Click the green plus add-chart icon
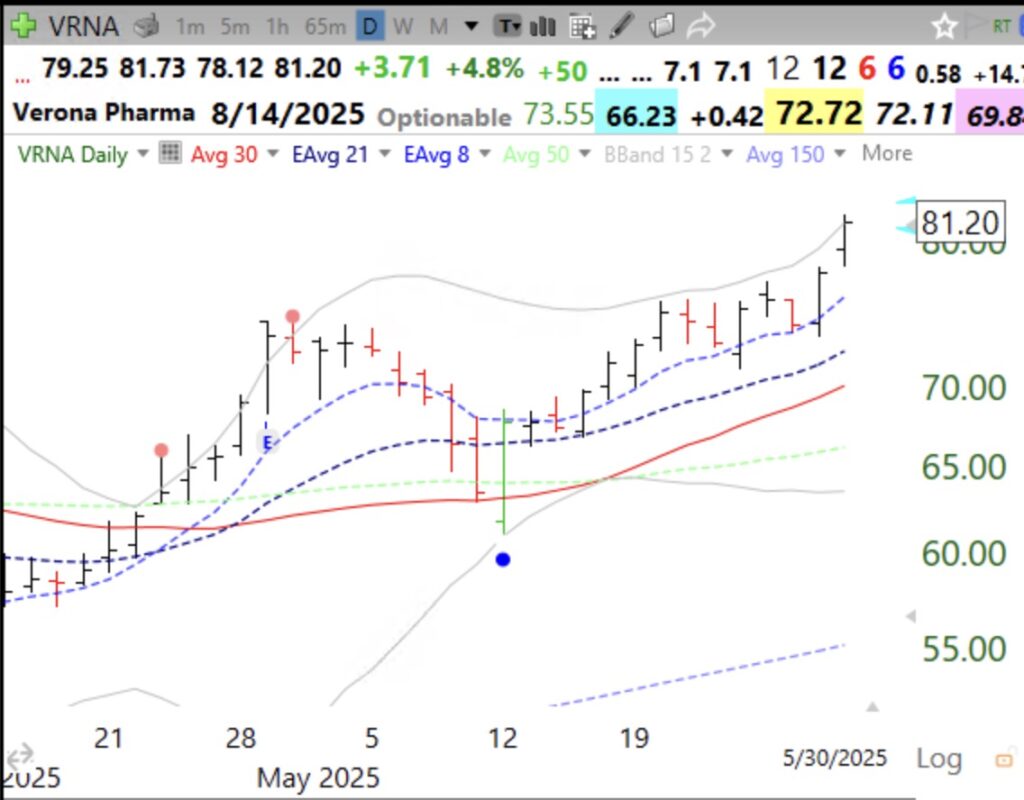The image size is (1024, 800). (24, 26)
